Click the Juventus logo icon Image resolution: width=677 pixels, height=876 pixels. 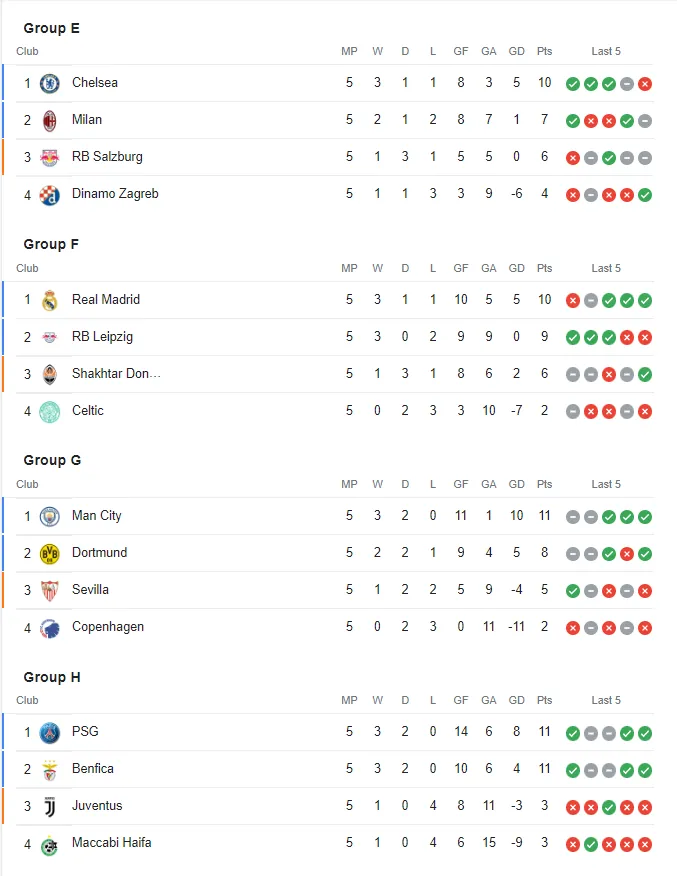[x=50, y=806]
